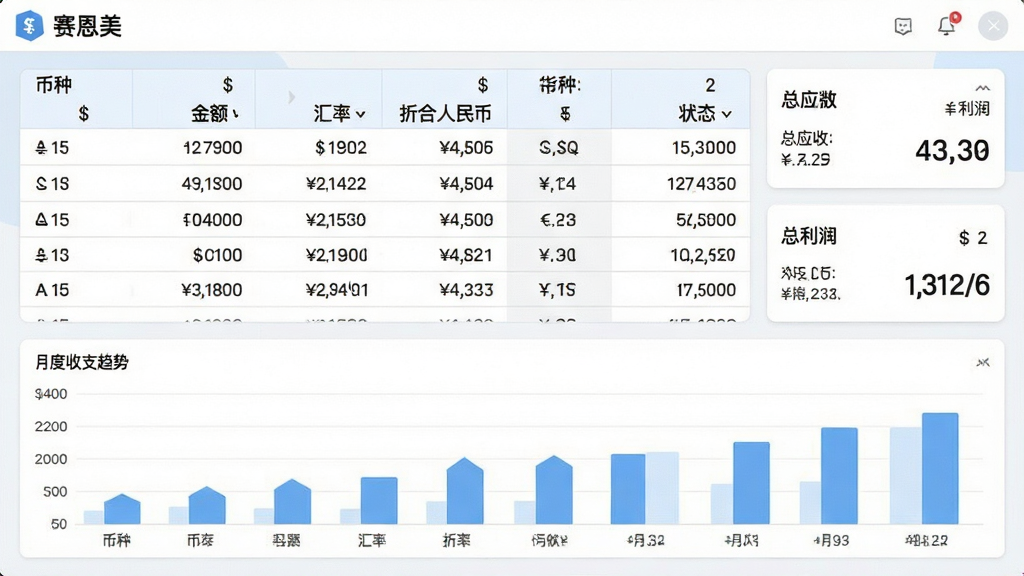
Task: Click the 2200 y-axis label
Action: coord(51,426)
